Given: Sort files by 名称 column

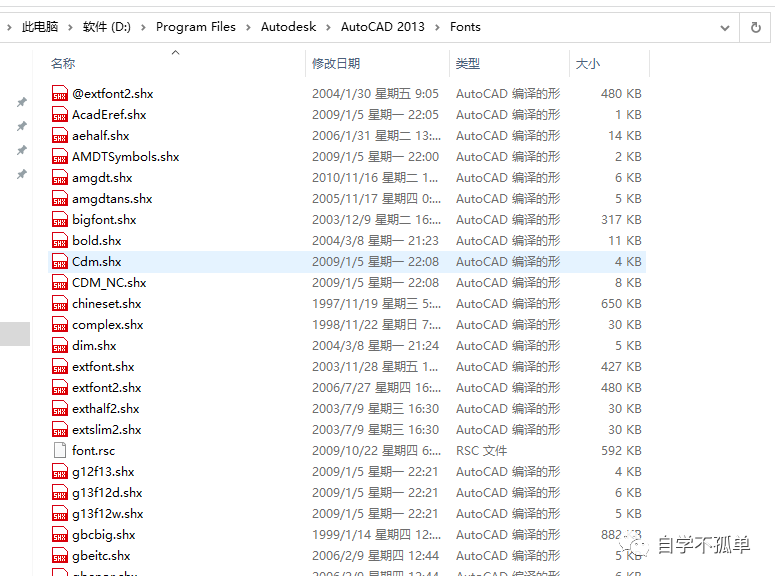Looking at the screenshot, I should (63, 63).
